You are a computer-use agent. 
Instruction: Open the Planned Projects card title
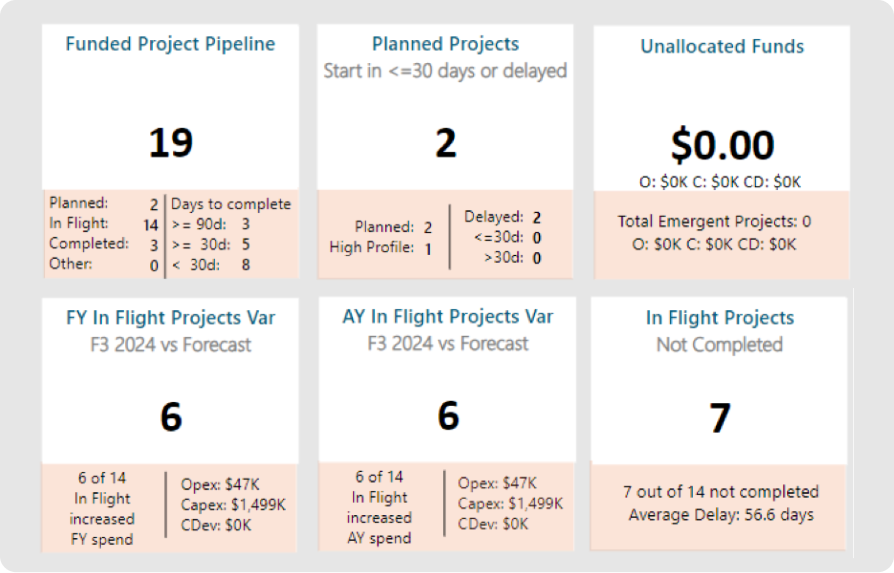pyautogui.click(x=445, y=44)
